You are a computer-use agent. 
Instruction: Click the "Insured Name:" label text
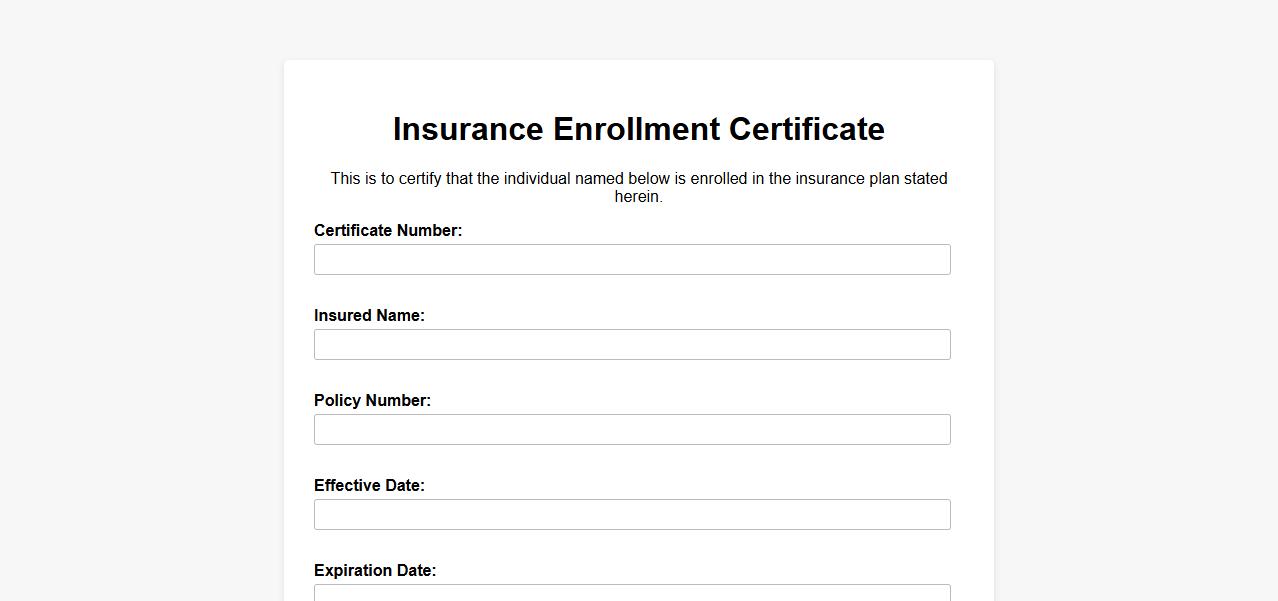point(369,316)
